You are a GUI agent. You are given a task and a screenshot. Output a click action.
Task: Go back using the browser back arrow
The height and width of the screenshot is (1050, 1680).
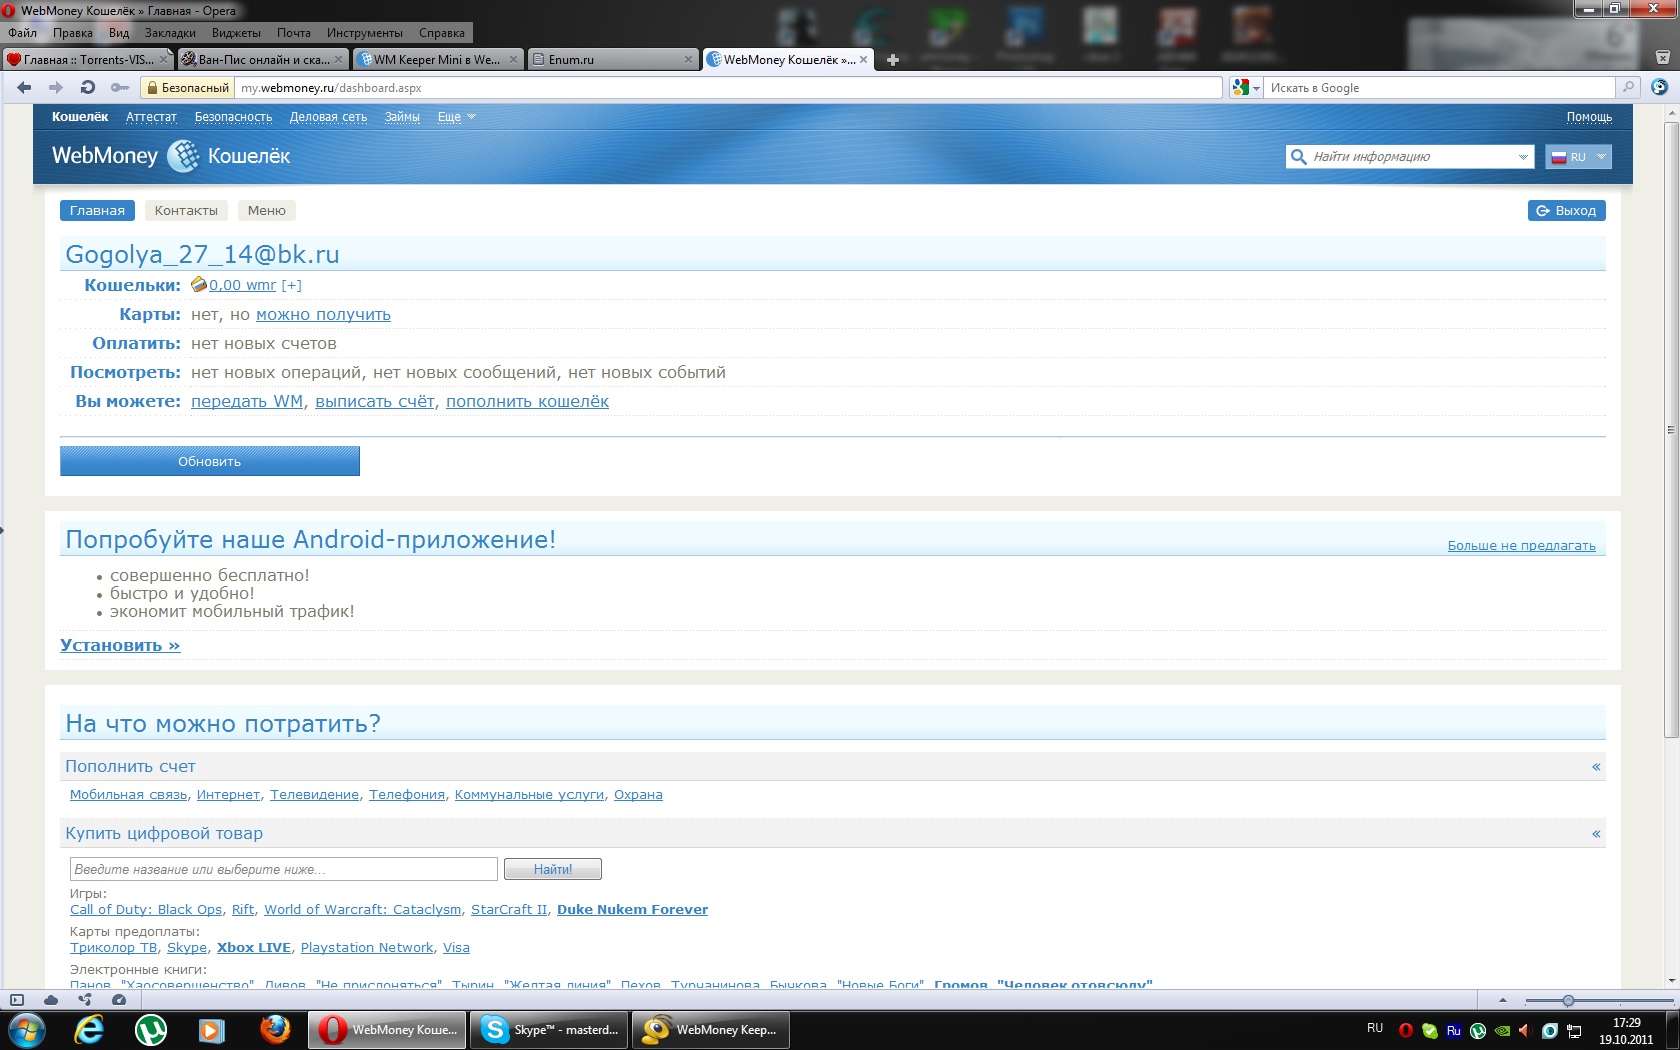pos(24,88)
